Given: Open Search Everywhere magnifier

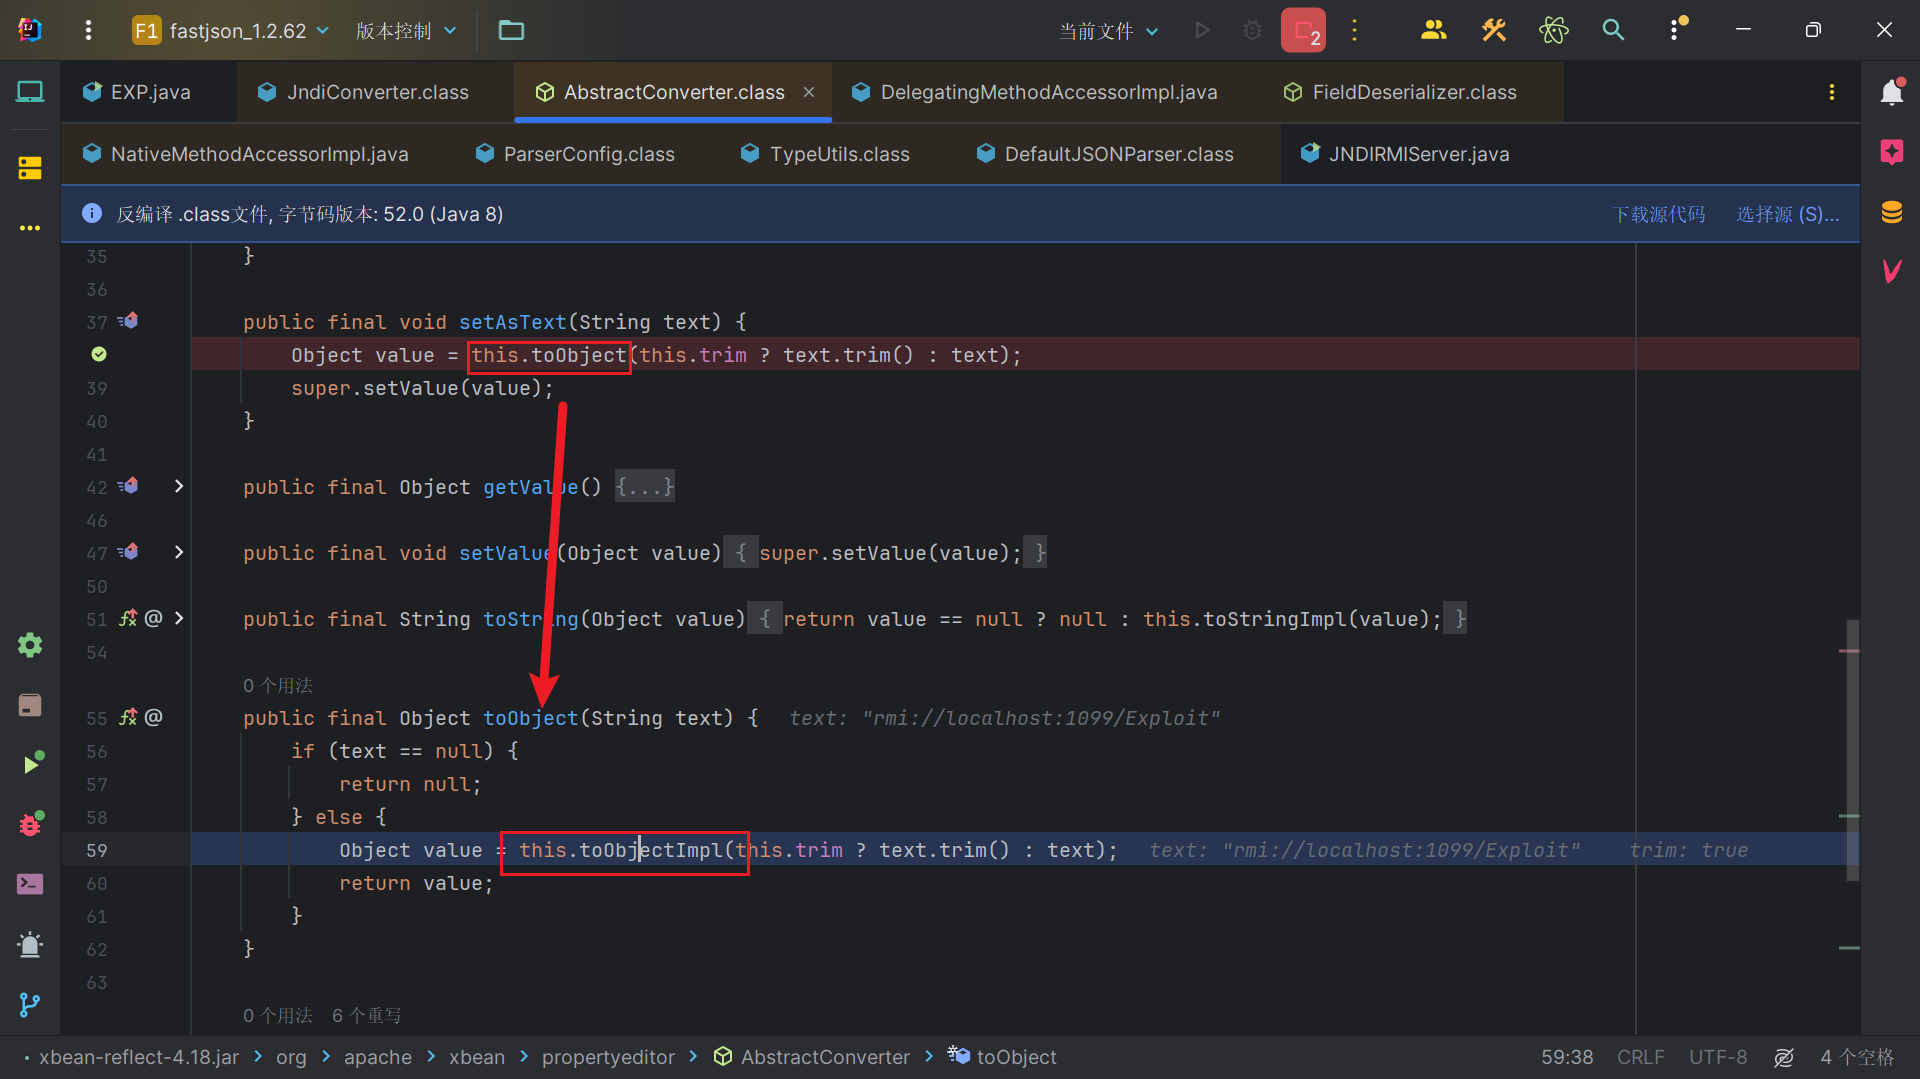Looking at the screenshot, I should point(1613,30).
